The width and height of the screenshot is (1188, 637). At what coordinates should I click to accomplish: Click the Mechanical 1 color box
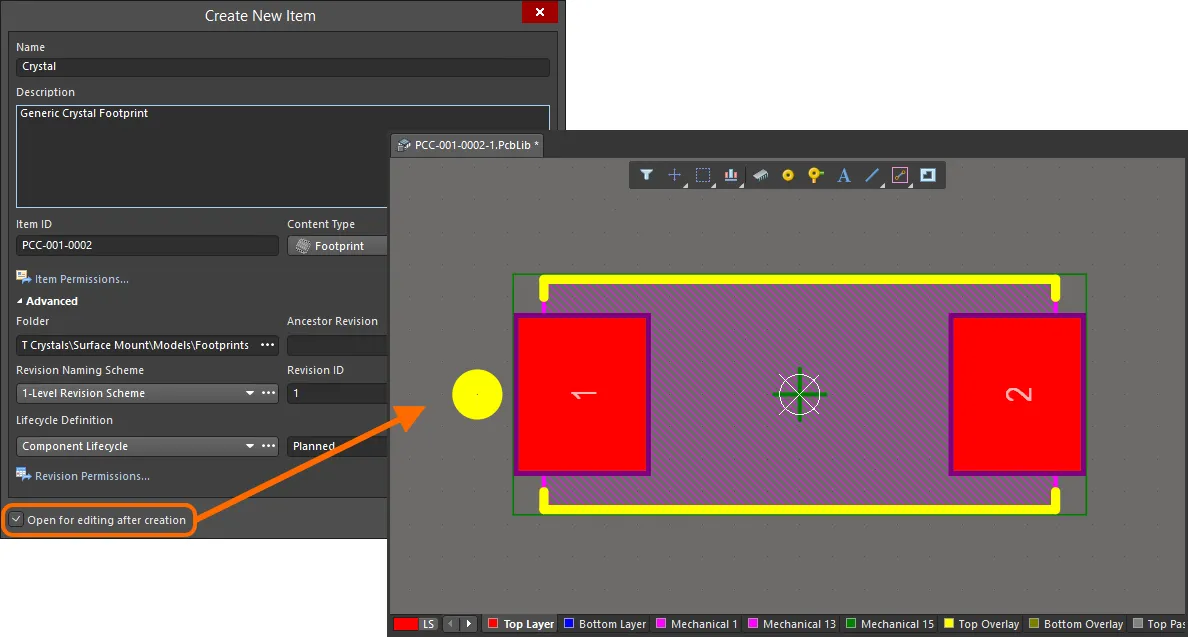coord(661,623)
